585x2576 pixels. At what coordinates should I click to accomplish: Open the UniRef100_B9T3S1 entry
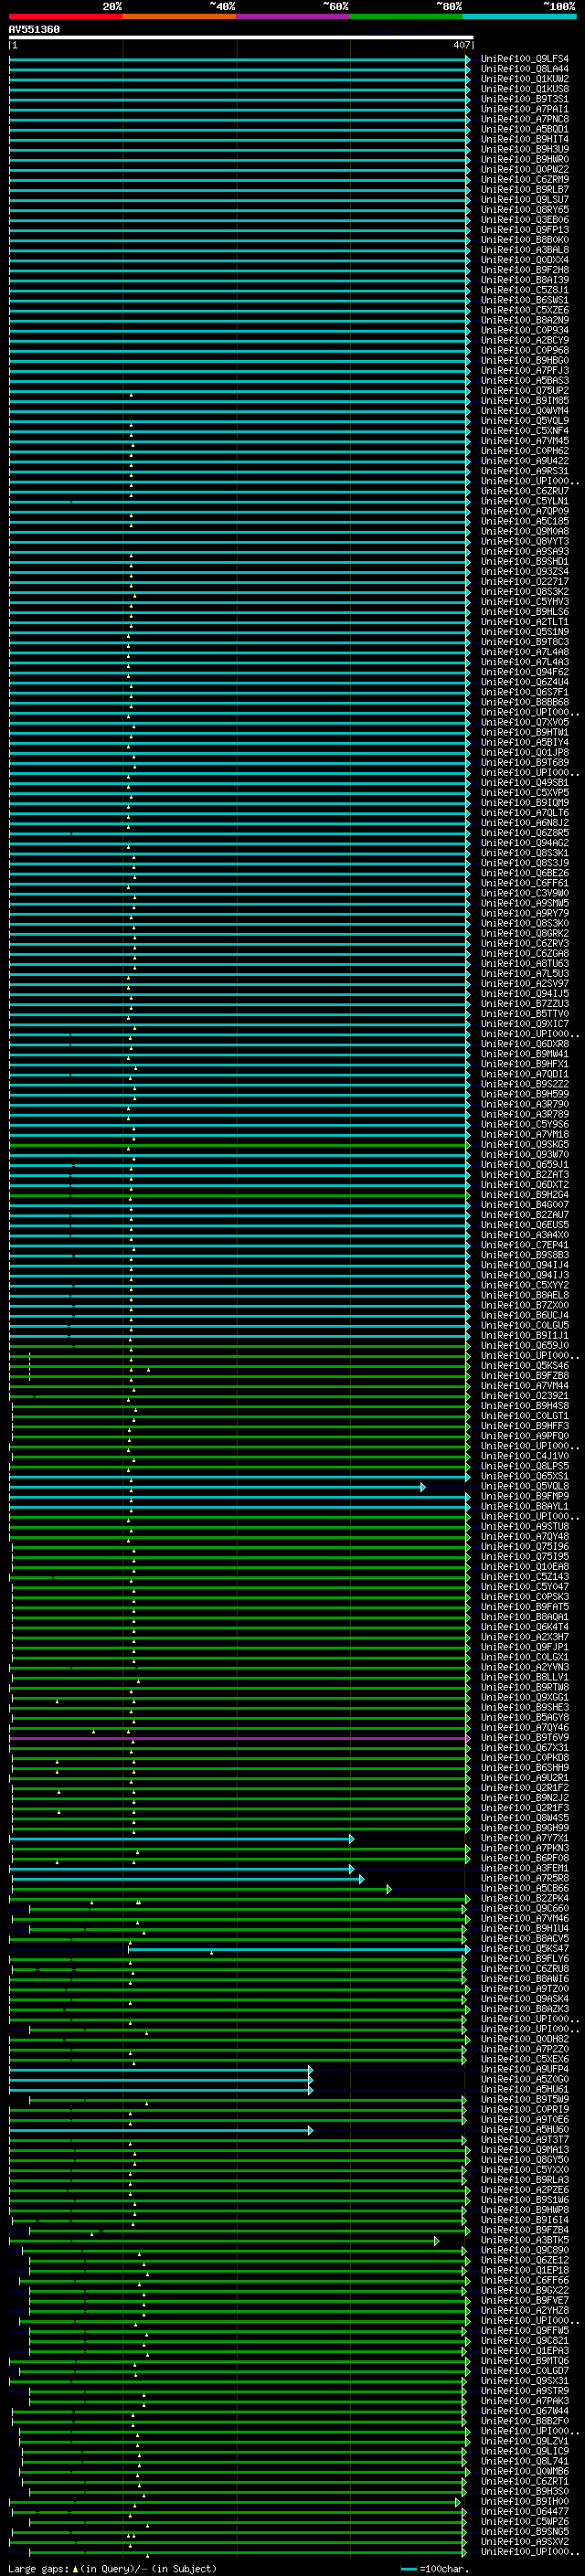[525, 99]
